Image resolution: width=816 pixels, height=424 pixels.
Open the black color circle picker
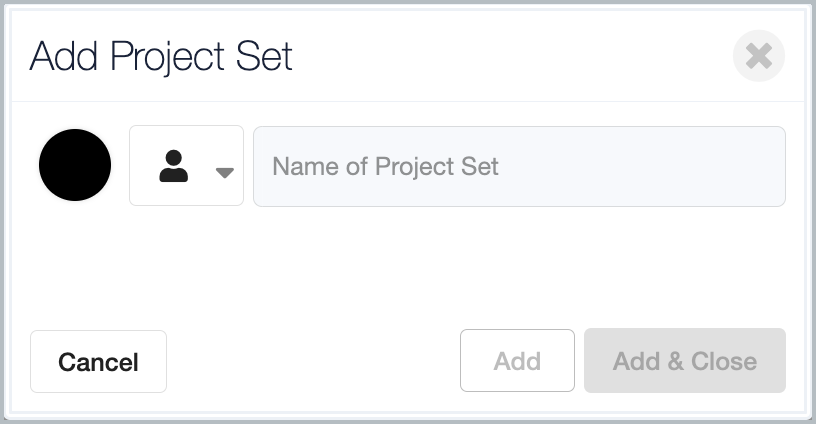click(x=75, y=165)
